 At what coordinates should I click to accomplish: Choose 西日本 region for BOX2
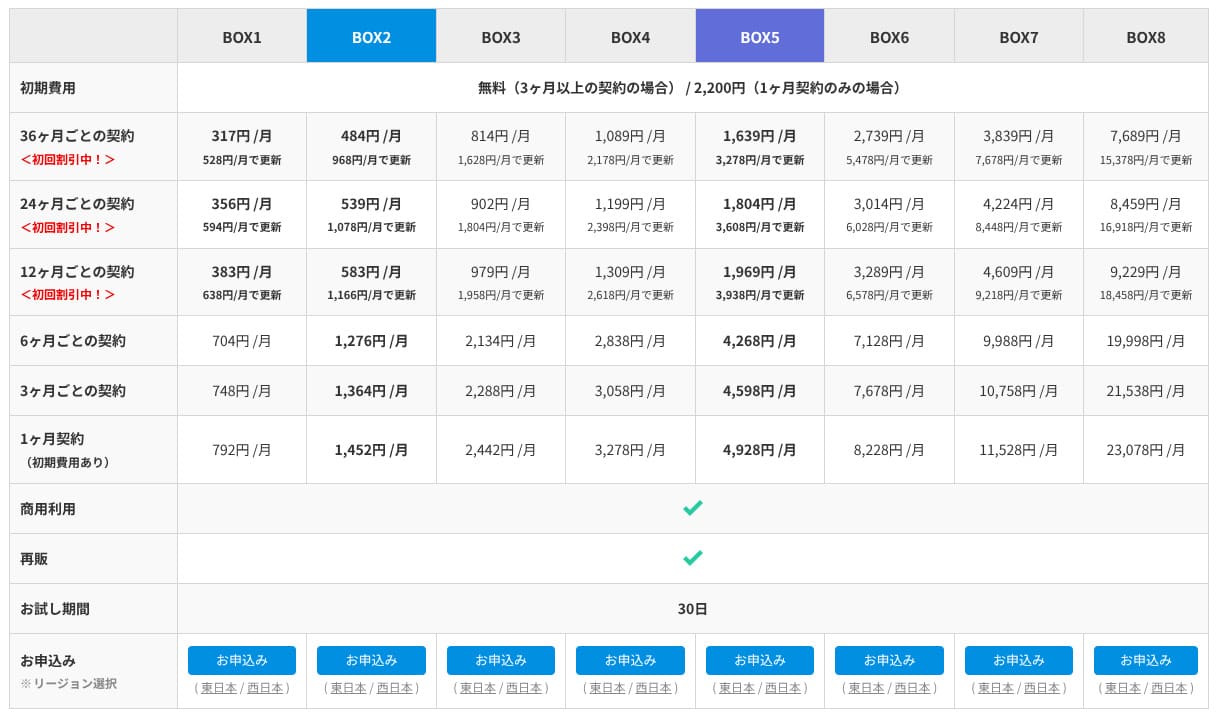(395, 688)
